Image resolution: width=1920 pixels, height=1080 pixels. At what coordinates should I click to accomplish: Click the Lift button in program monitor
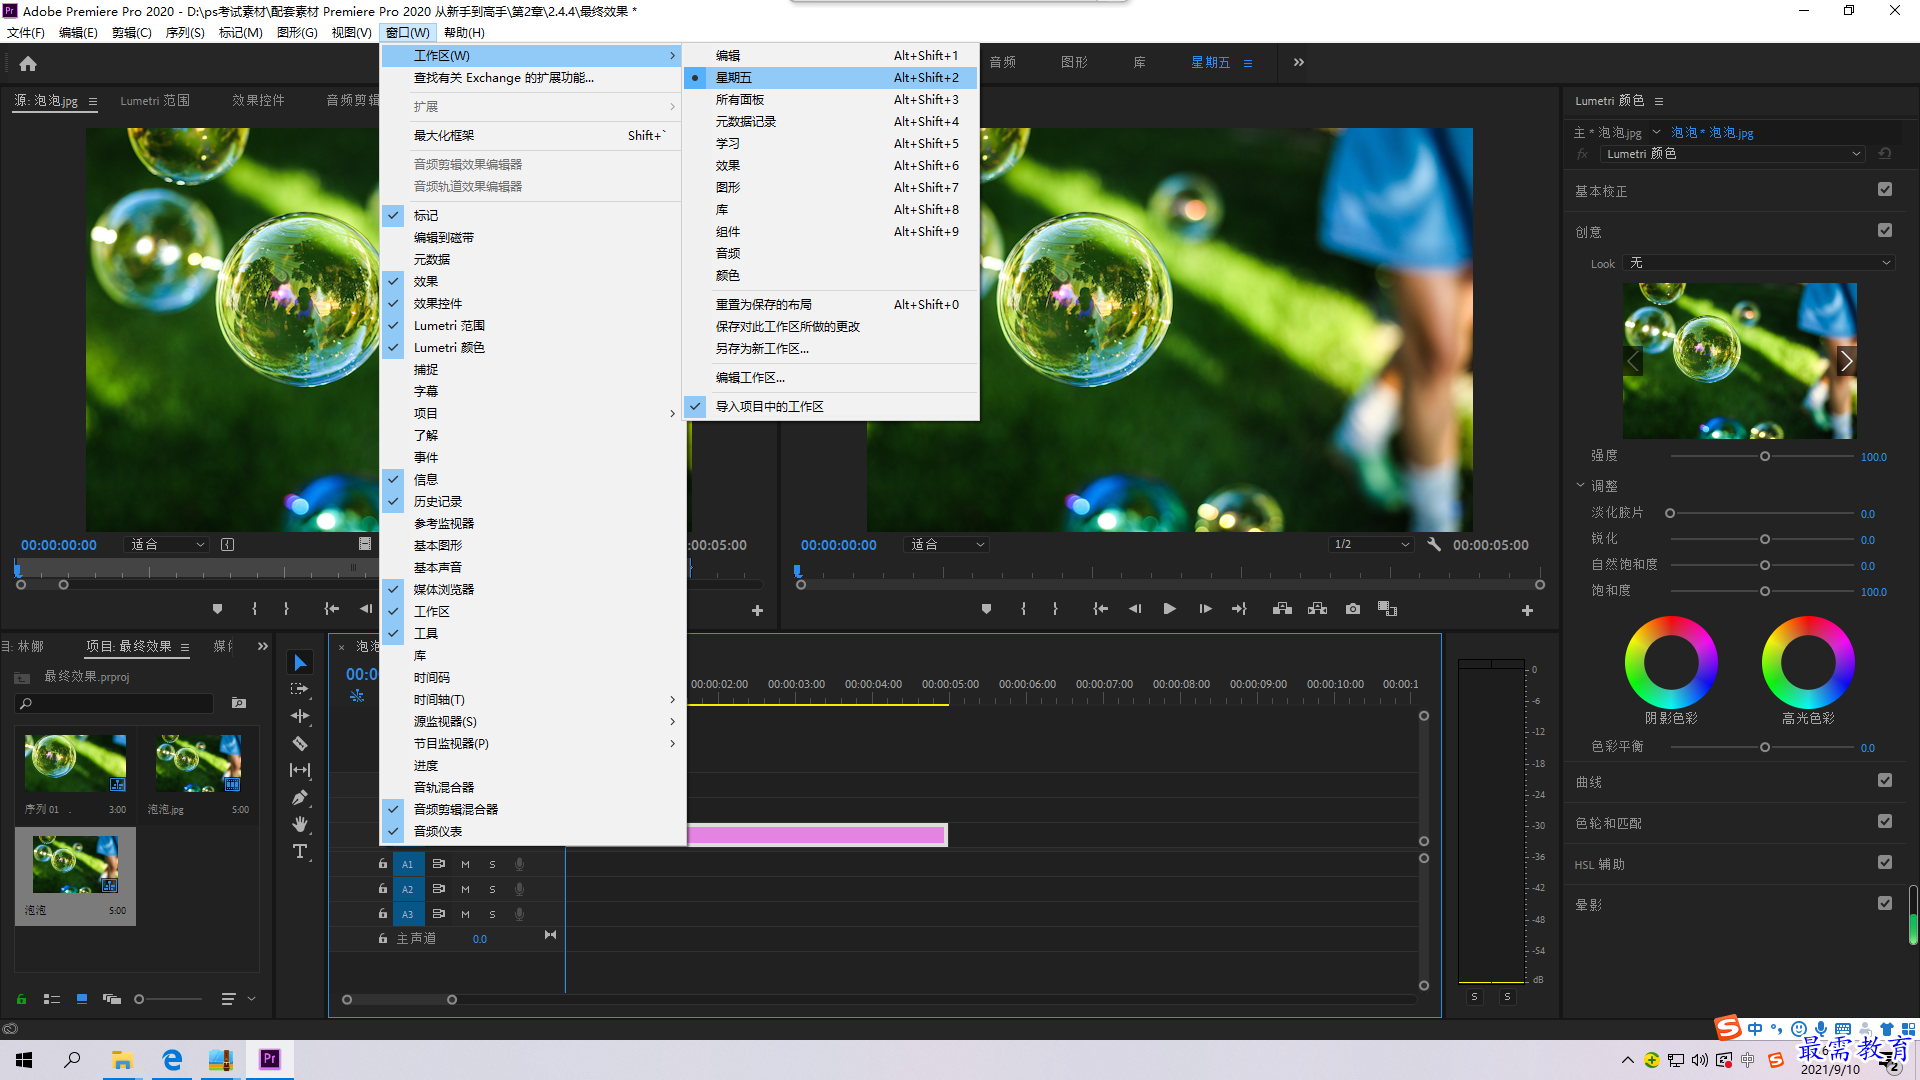point(1282,609)
